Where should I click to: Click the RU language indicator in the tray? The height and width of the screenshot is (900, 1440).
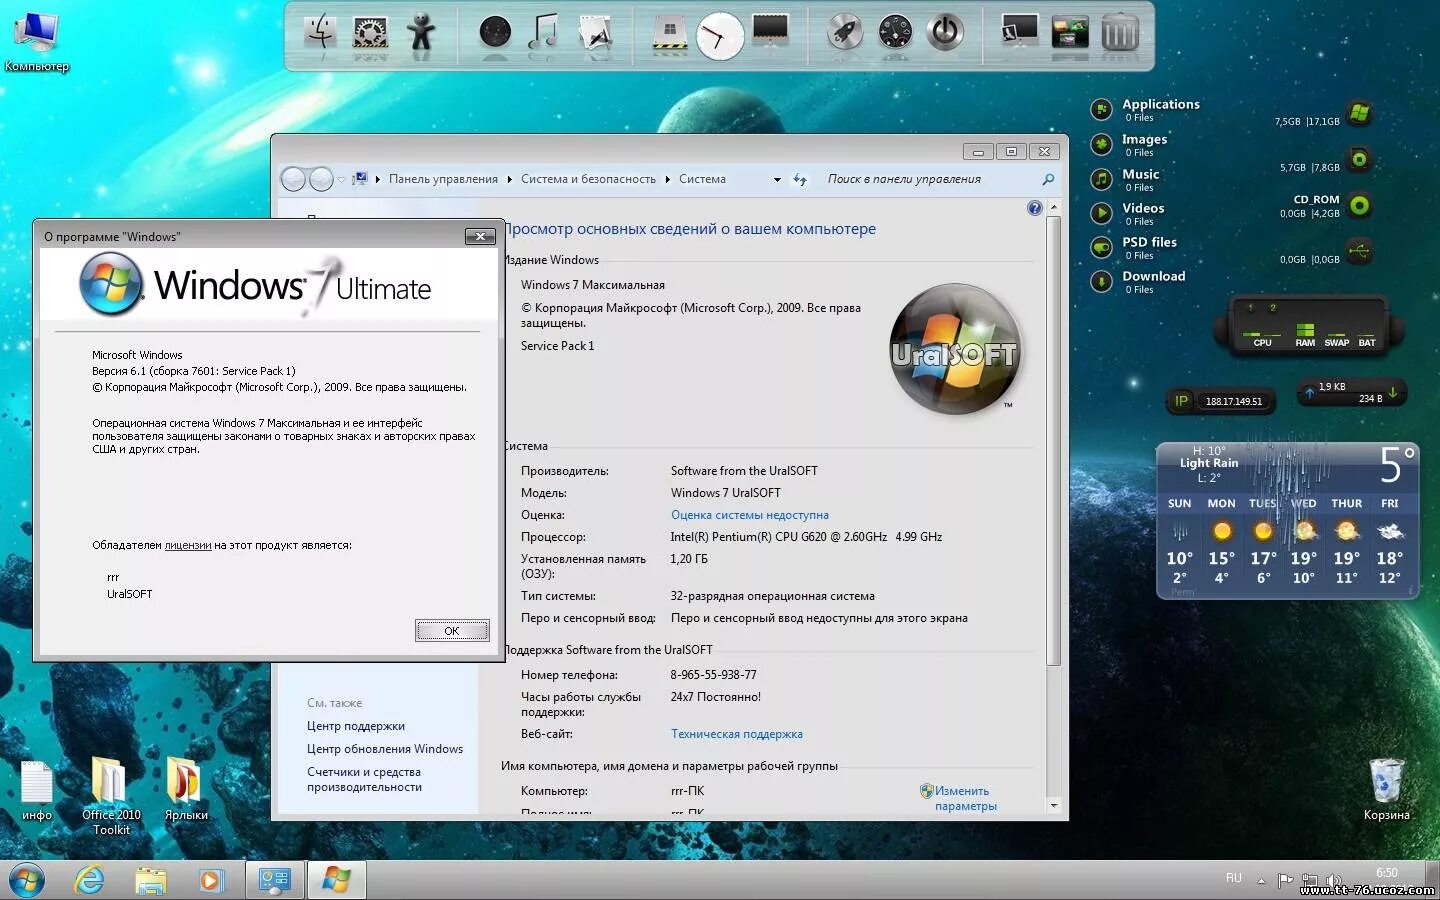[x=1233, y=878]
